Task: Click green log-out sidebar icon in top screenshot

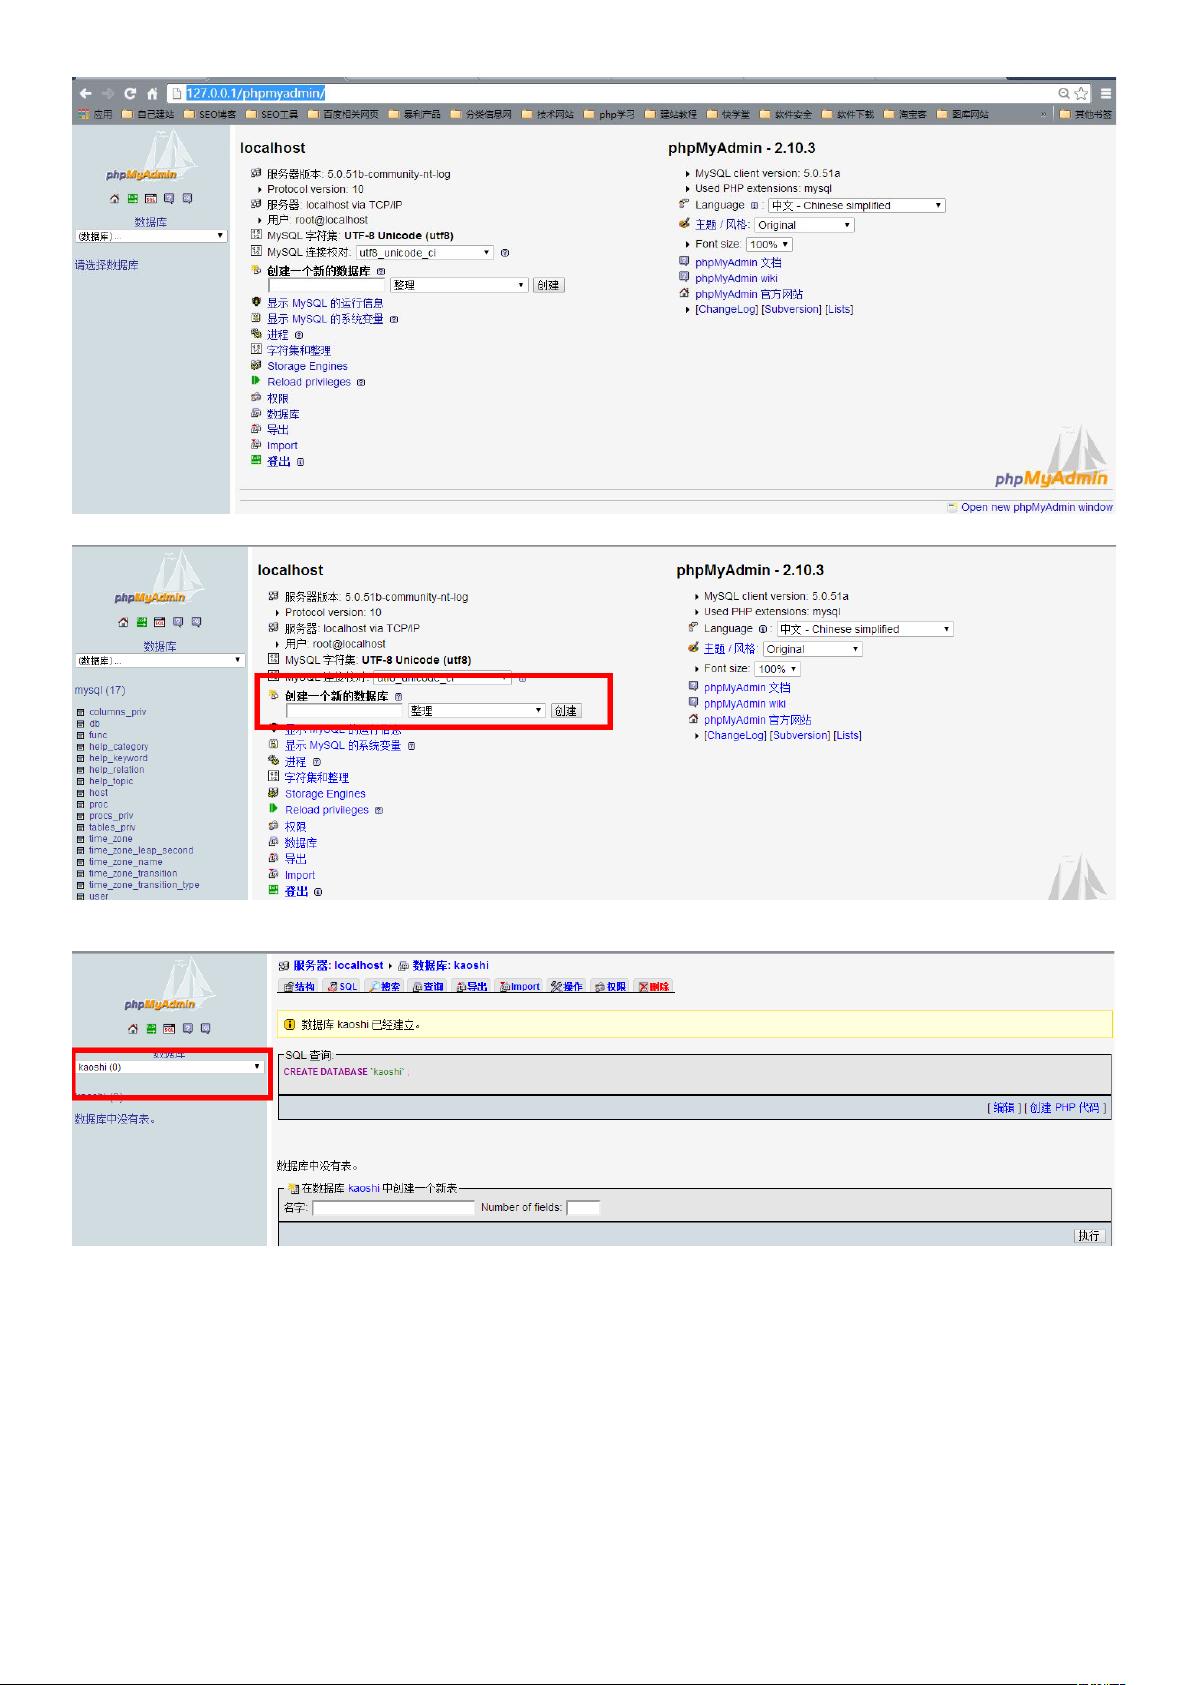Action: [132, 198]
